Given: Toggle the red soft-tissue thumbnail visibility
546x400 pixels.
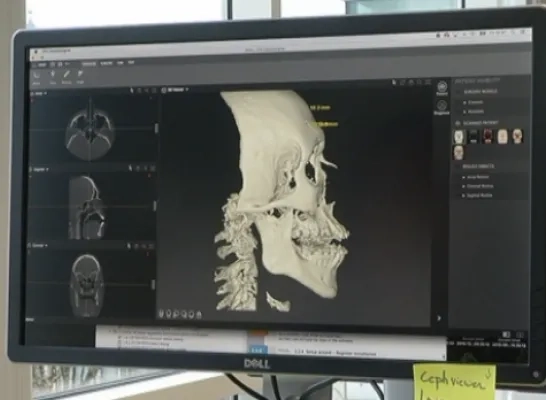Looking at the screenshot, I should pos(488,136).
